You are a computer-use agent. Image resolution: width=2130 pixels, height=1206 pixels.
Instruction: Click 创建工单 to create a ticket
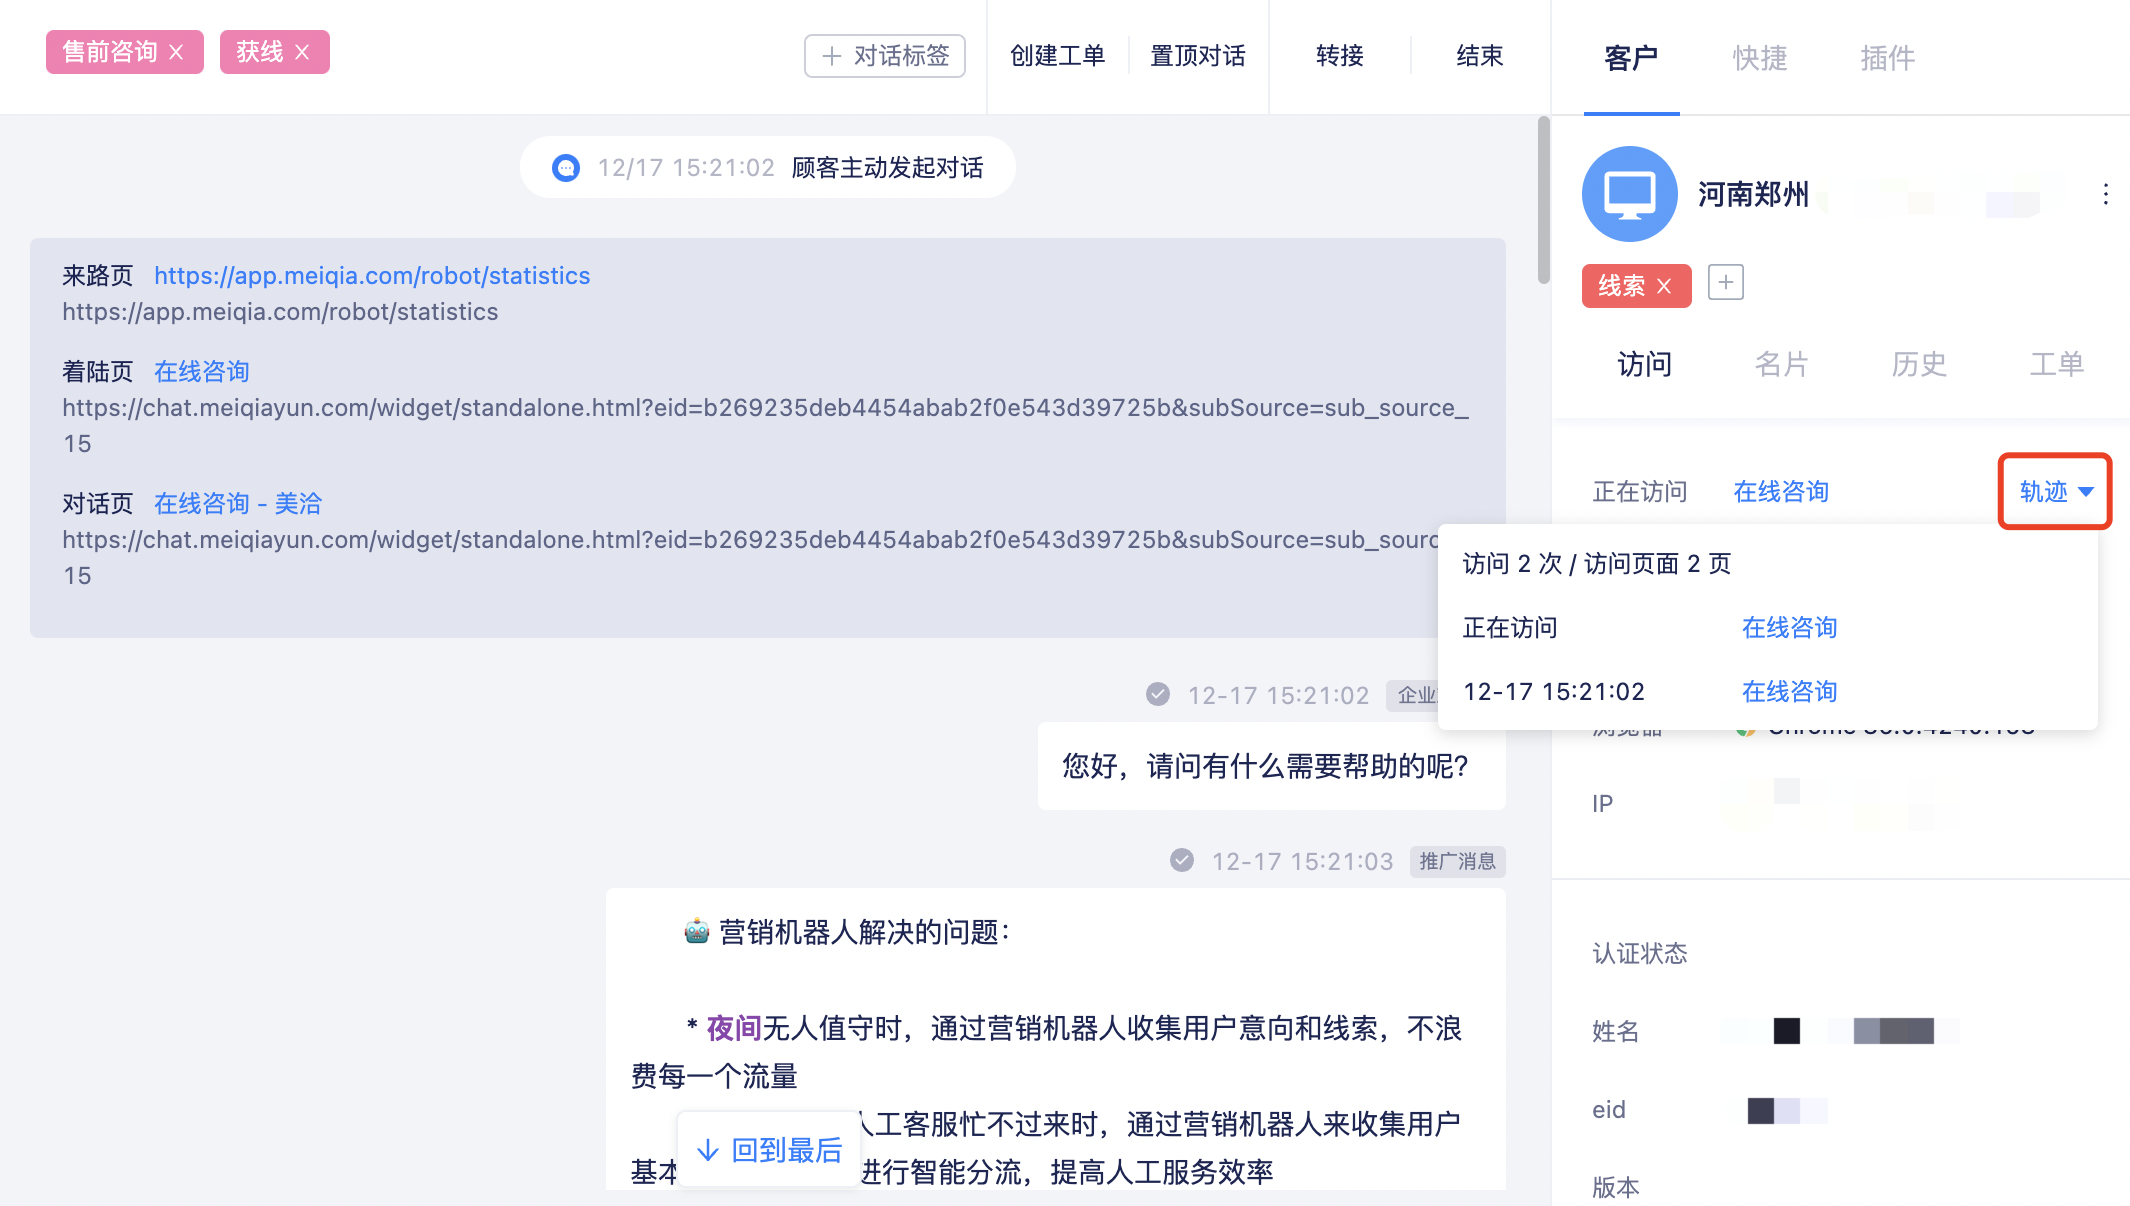point(1057,56)
